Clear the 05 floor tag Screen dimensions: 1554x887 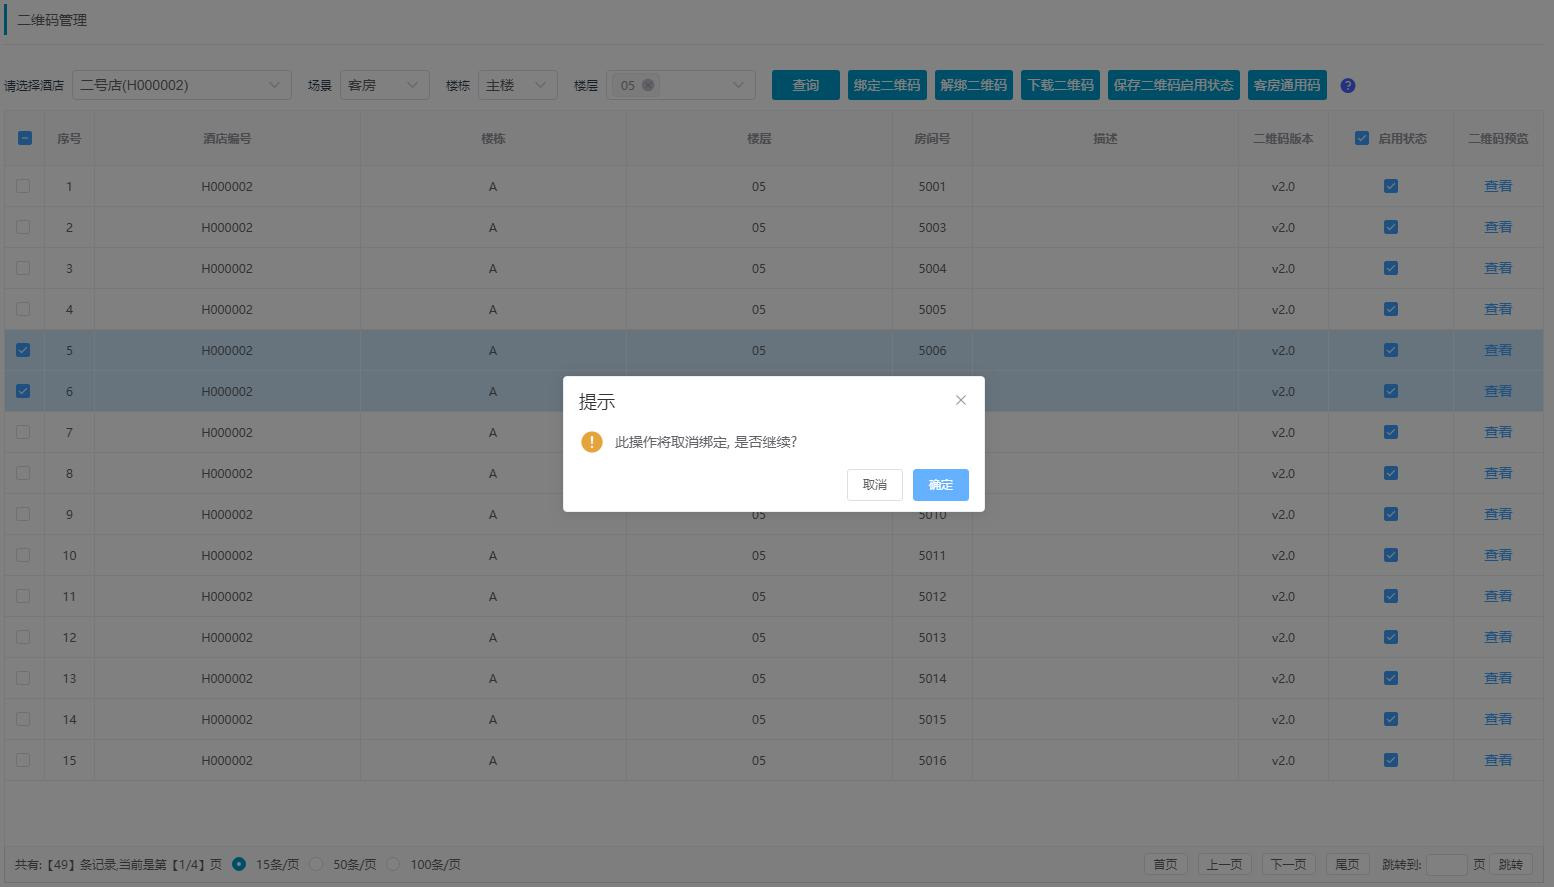pos(648,85)
